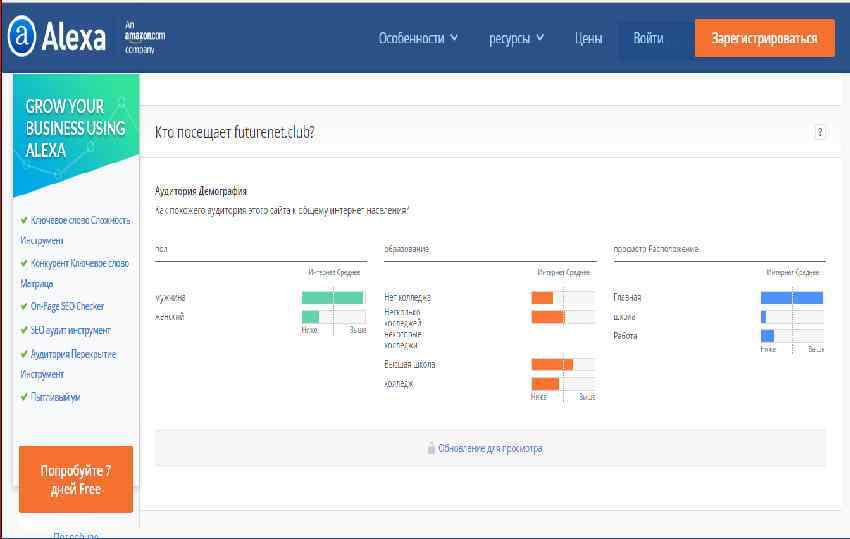Open Аудитория Перекрытие Инструмент link
Image resolution: width=850 pixels, height=539 pixels.
click(68, 364)
